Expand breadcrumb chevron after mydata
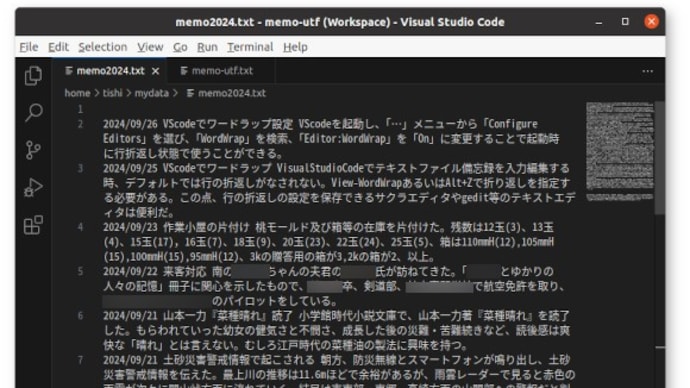Screen dimensions: 690x388 tap(175, 93)
